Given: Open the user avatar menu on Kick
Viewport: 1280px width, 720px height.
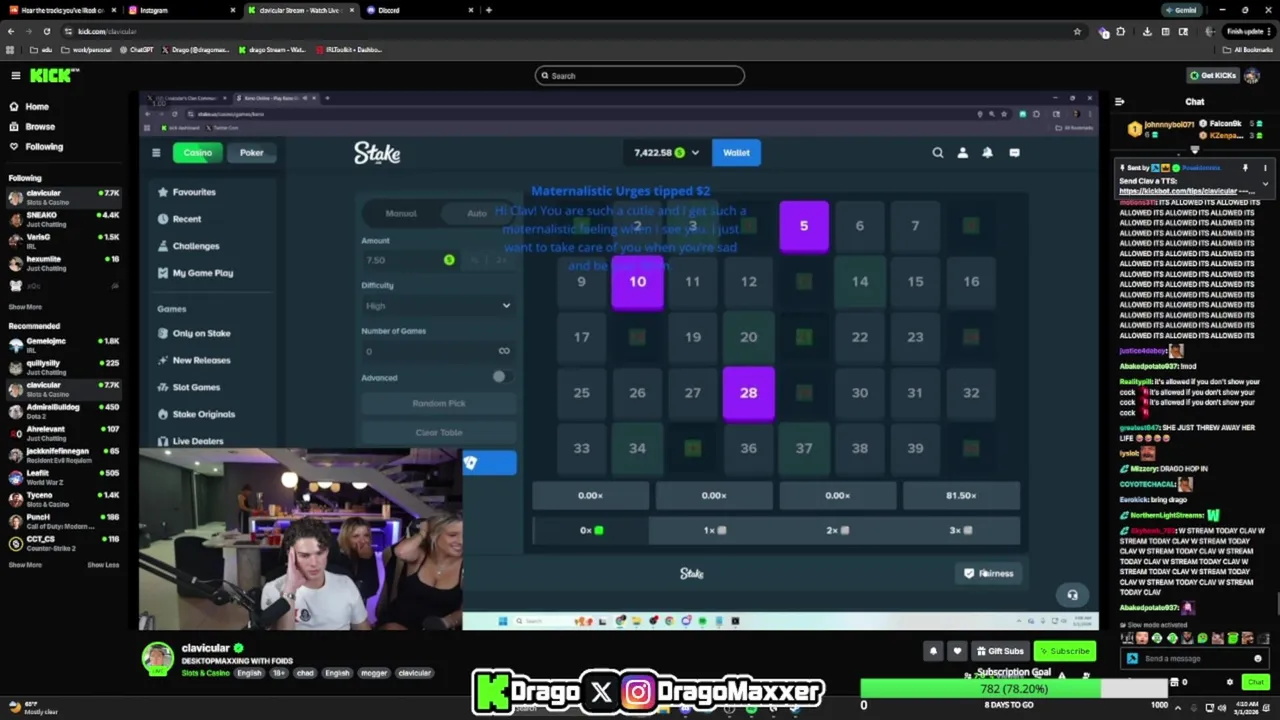Looking at the screenshot, I should pos(1253,76).
